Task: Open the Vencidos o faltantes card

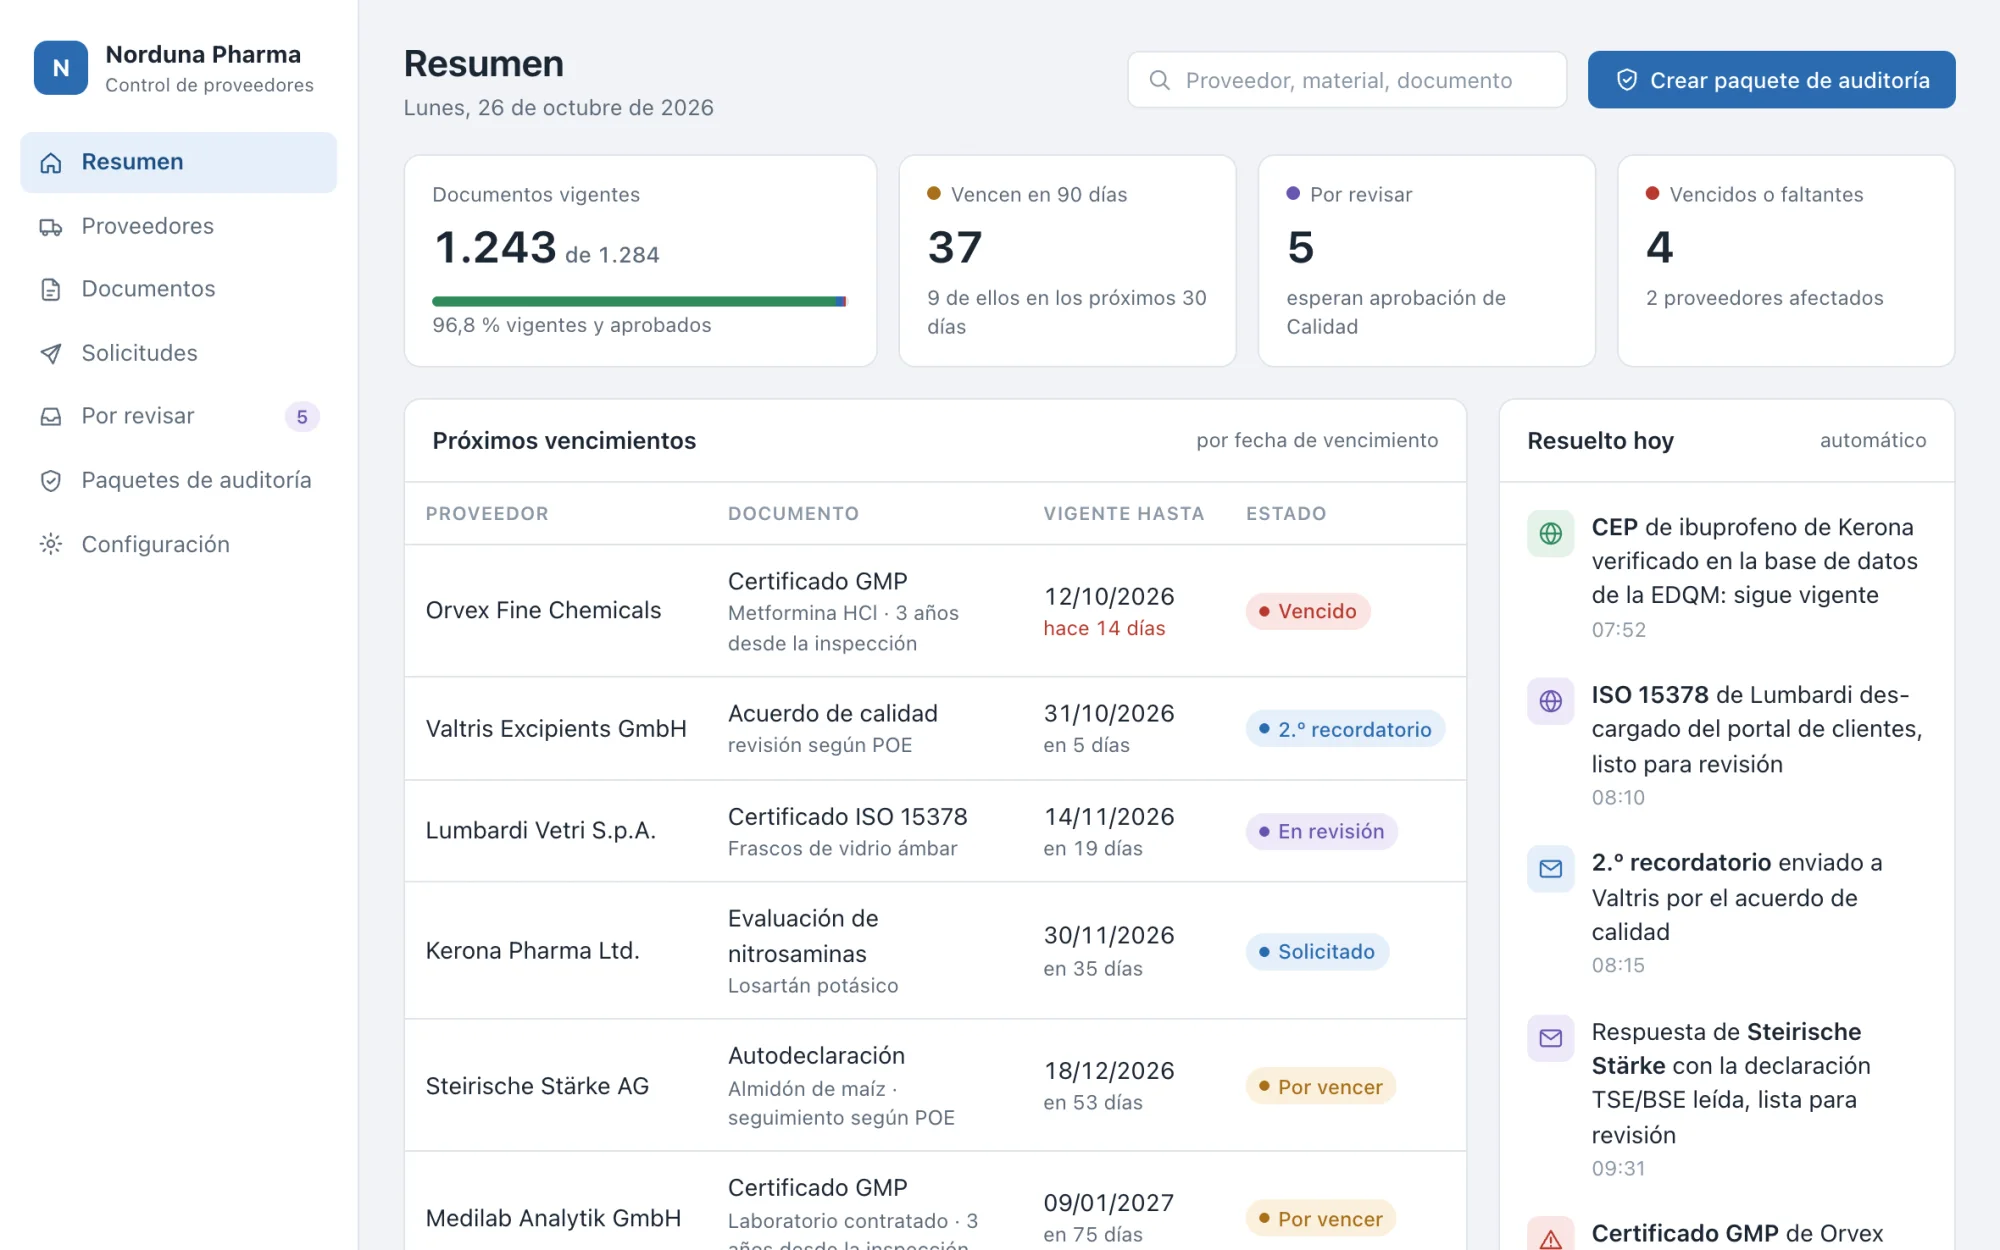Action: click(1786, 261)
